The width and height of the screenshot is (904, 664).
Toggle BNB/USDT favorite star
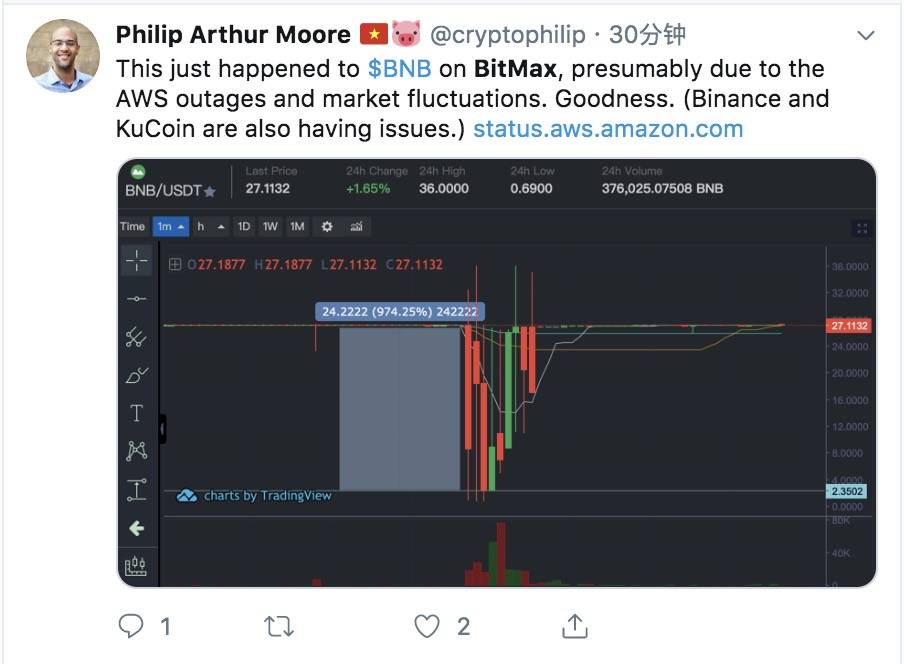point(210,191)
